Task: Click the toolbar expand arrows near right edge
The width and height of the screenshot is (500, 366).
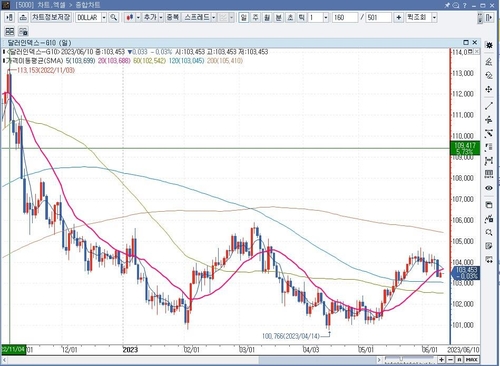Action: 480,17
